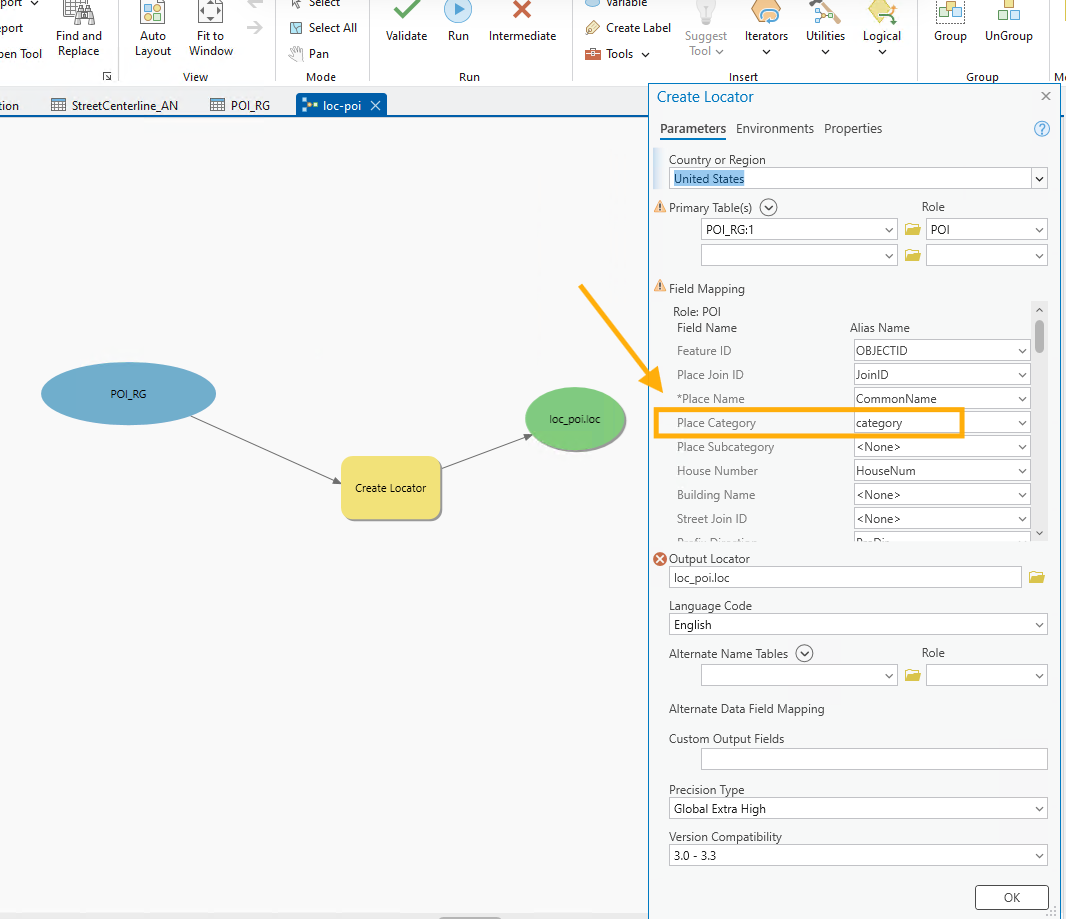
Task: Click the Create Label button
Action: tap(628, 28)
